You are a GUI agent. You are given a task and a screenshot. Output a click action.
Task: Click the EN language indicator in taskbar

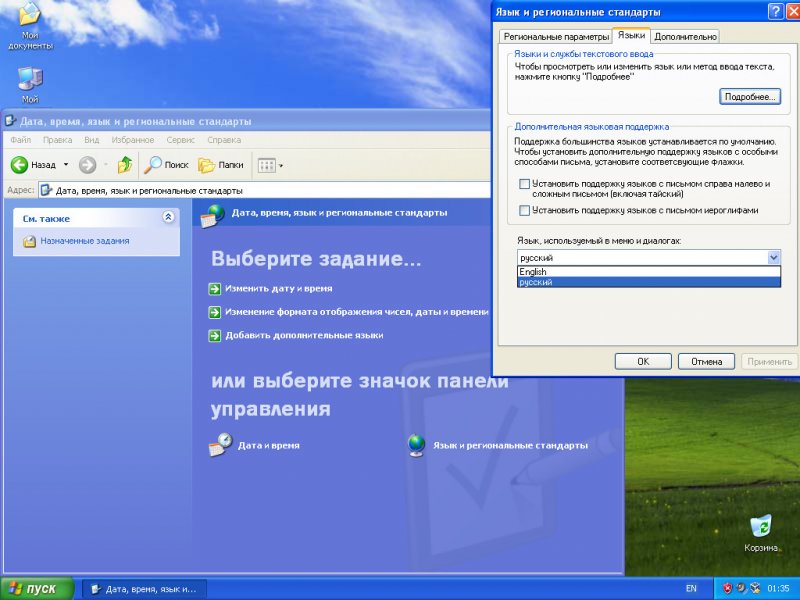[x=691, y=588]
